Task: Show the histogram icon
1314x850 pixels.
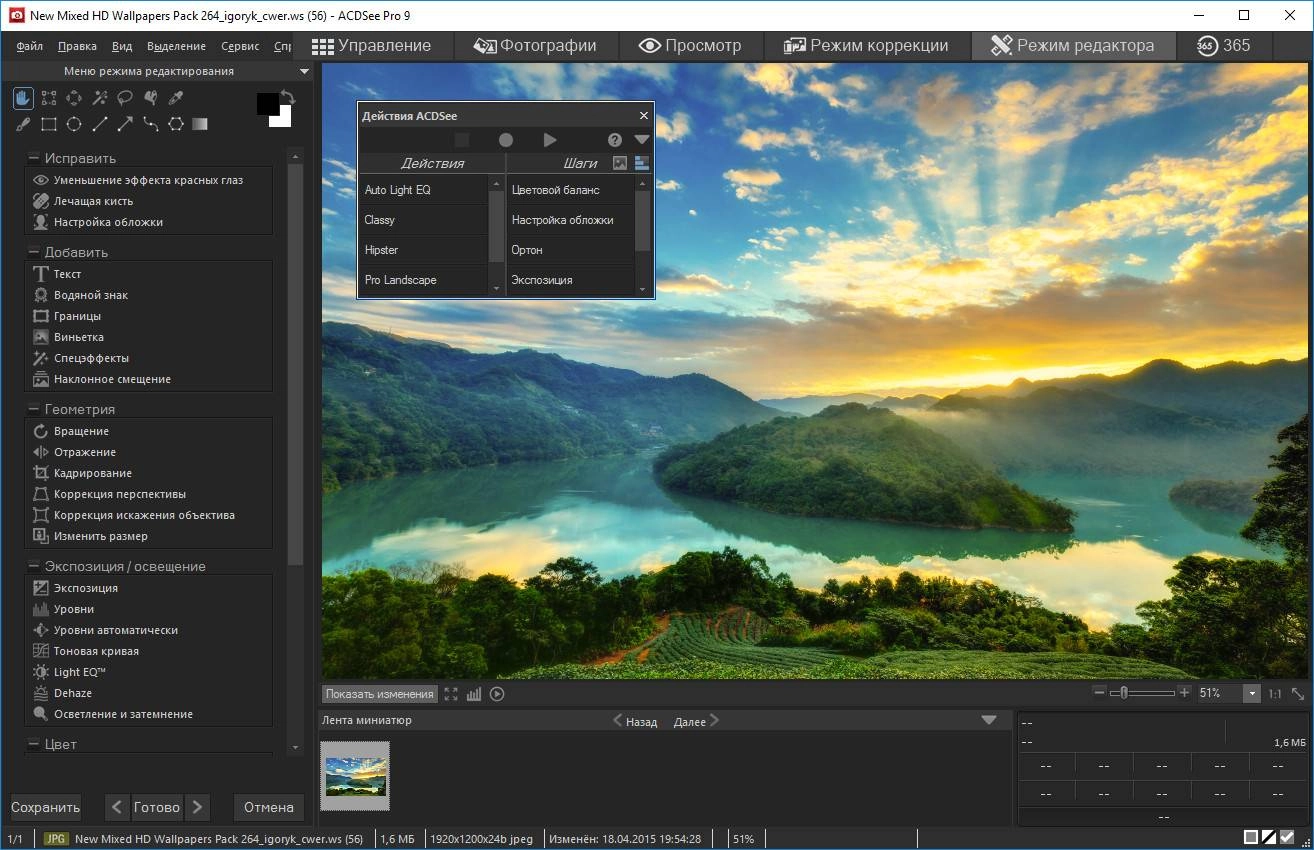Action: [x=474, y=694]
